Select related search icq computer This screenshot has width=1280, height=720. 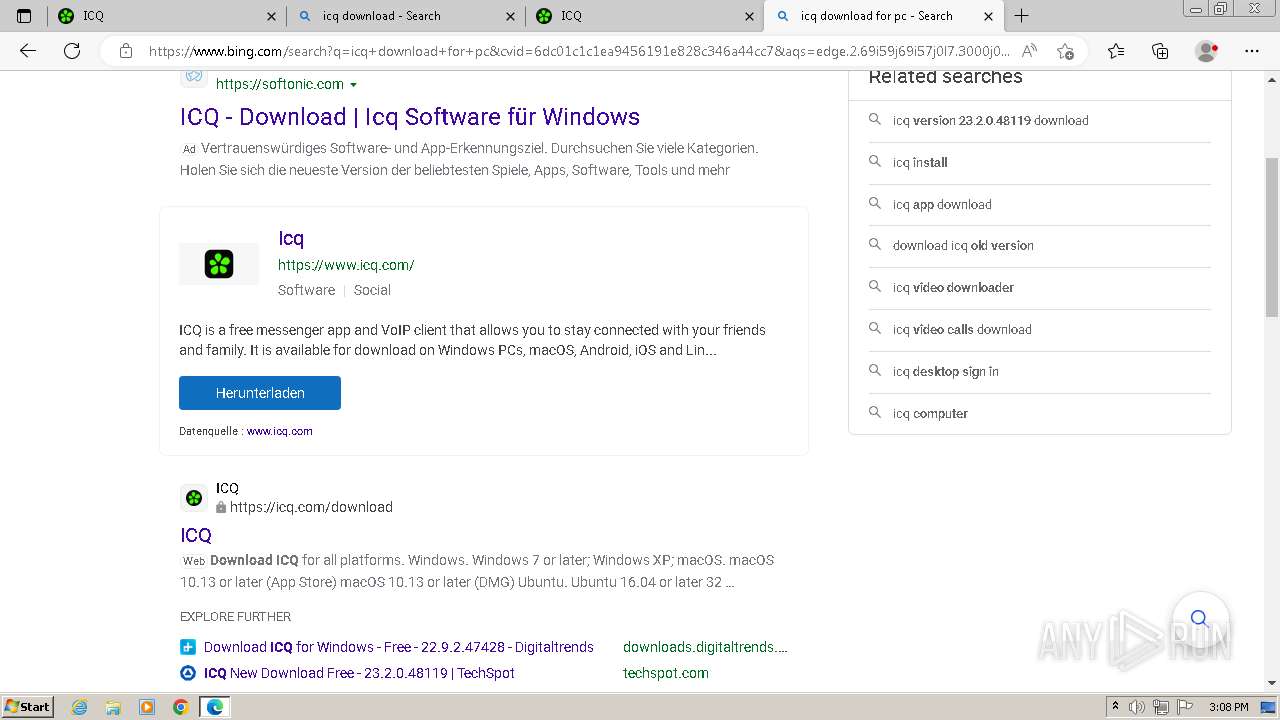coord(1039,413)
